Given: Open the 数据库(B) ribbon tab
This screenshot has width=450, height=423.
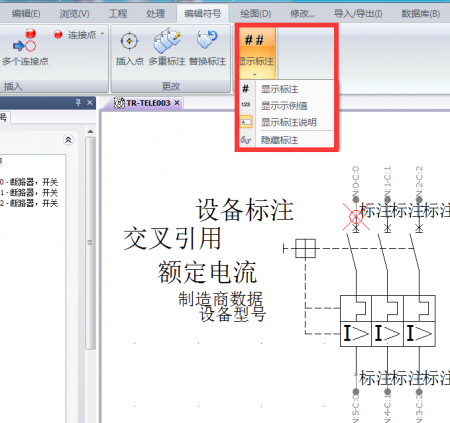Looking at the screenshot, I should [420, 14].
